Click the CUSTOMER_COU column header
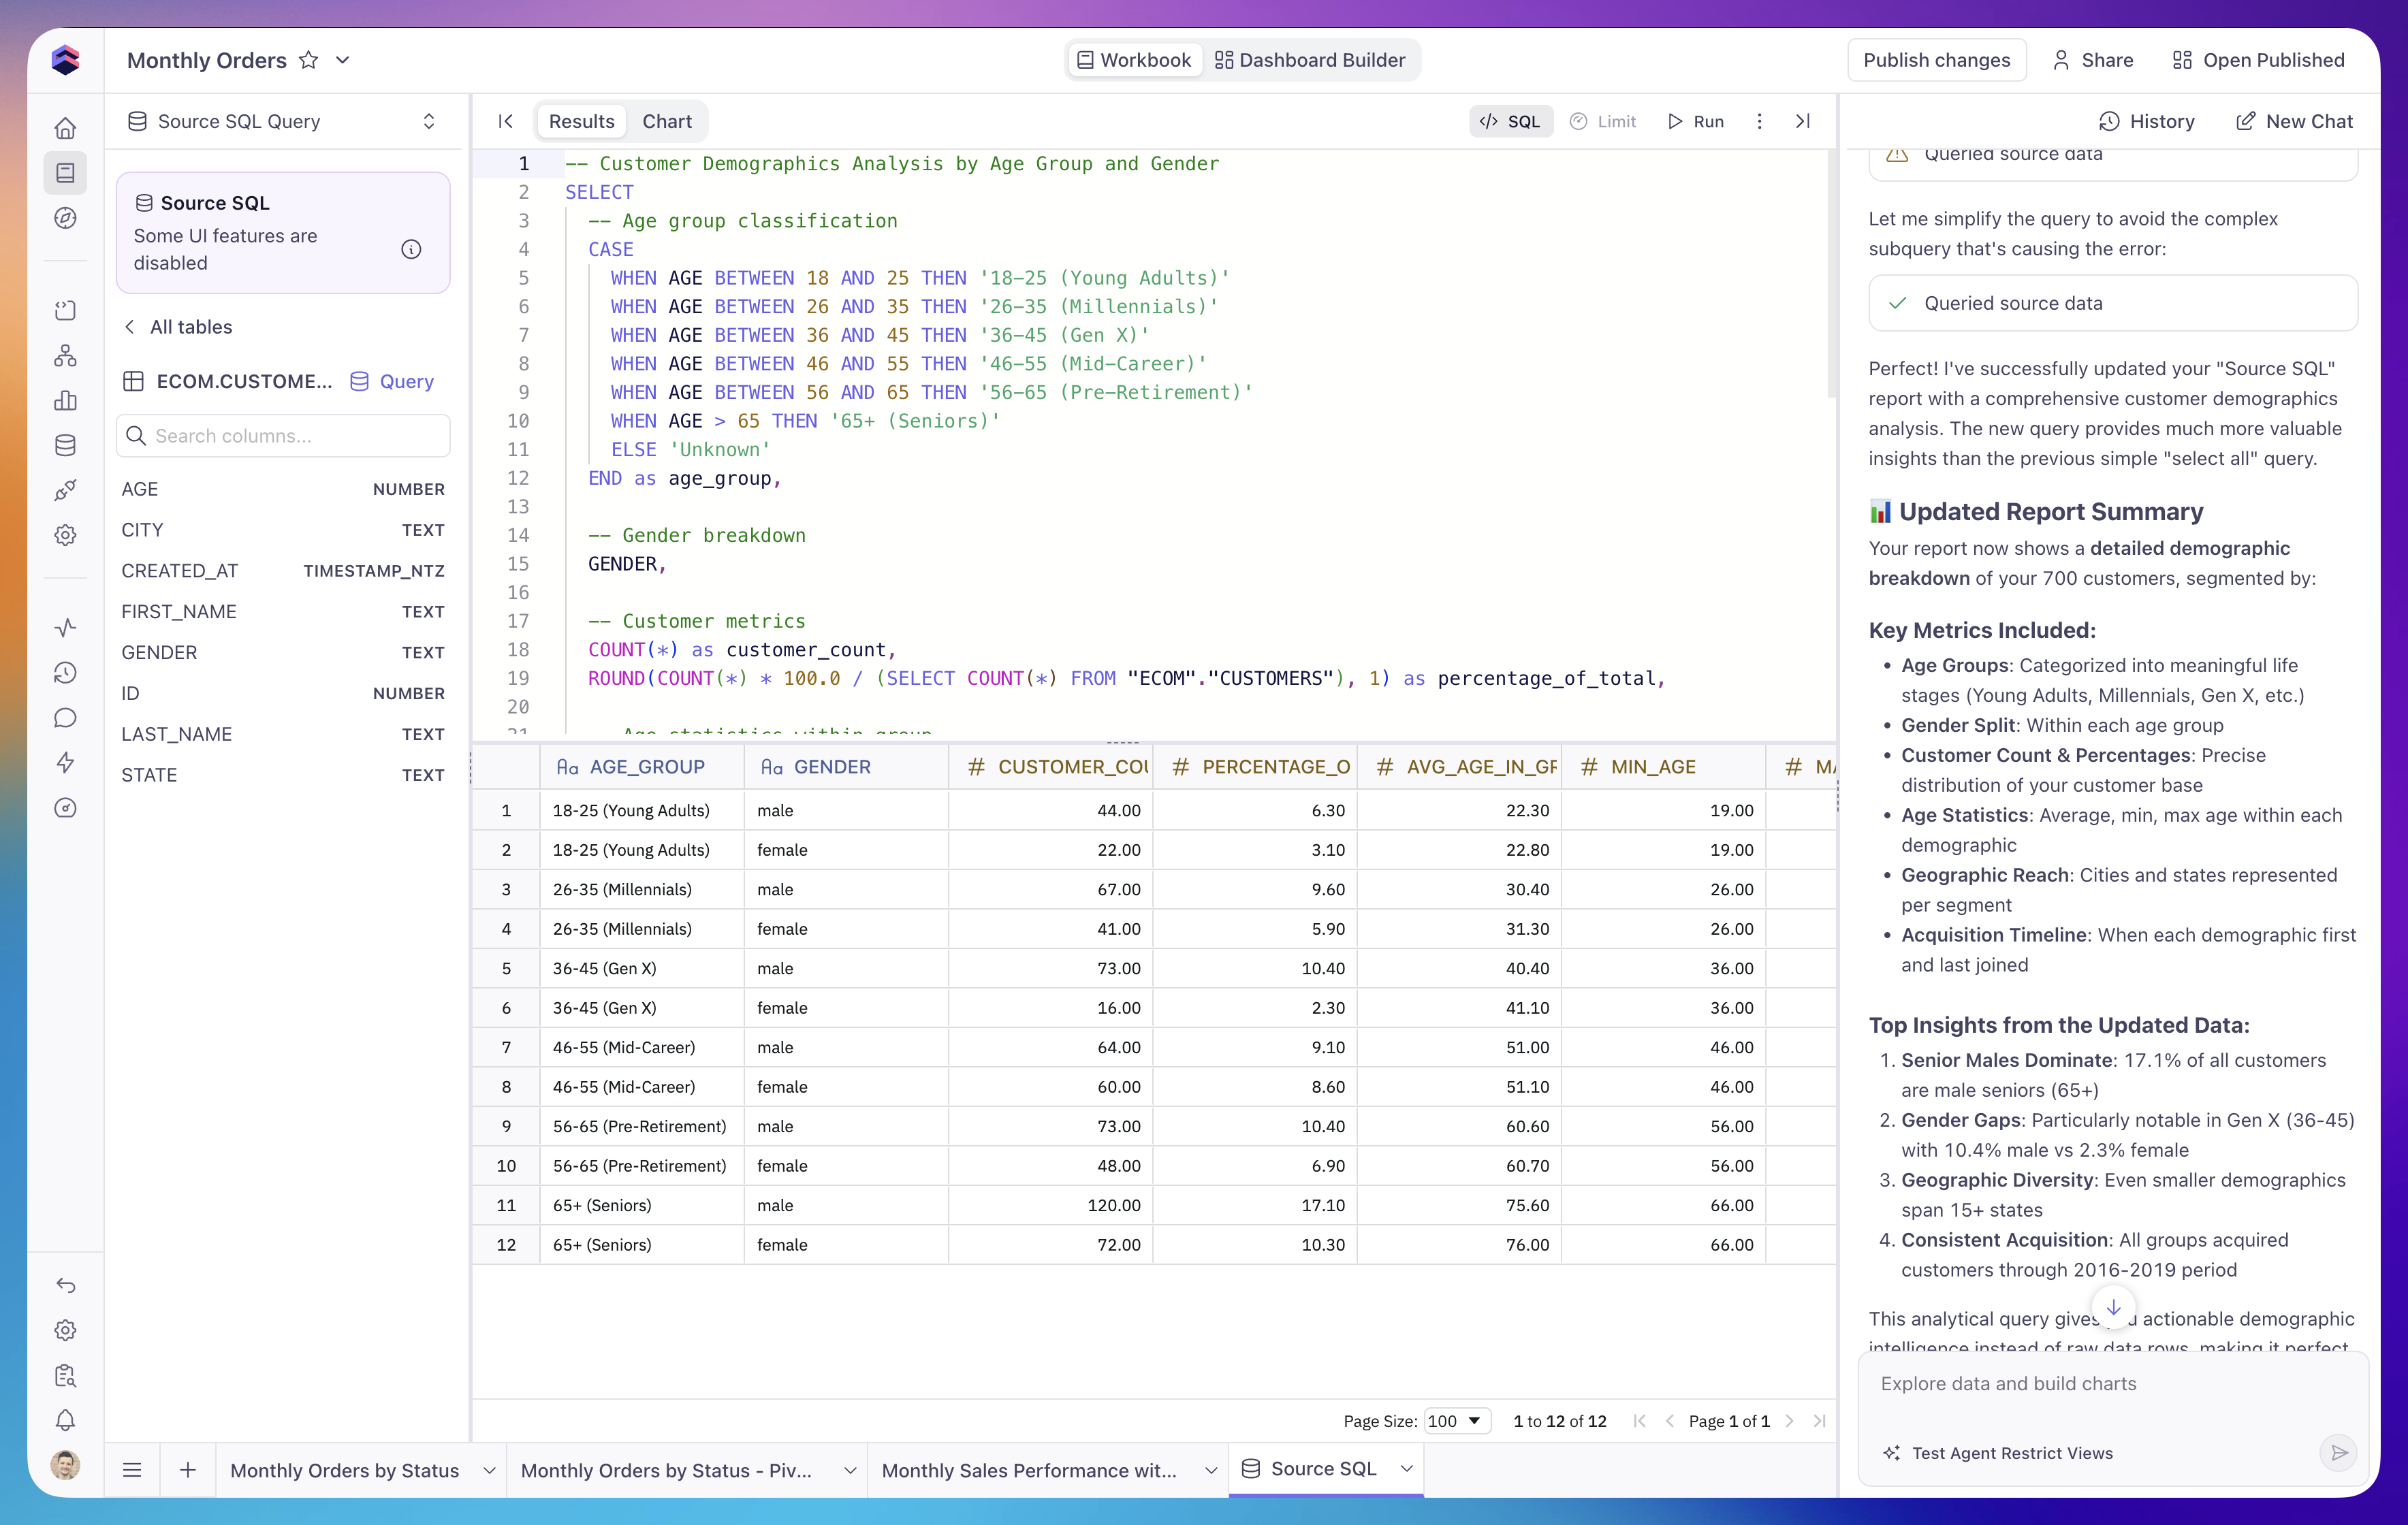Screen dimensions: 2408x1525 click(x=1051, y=767)
